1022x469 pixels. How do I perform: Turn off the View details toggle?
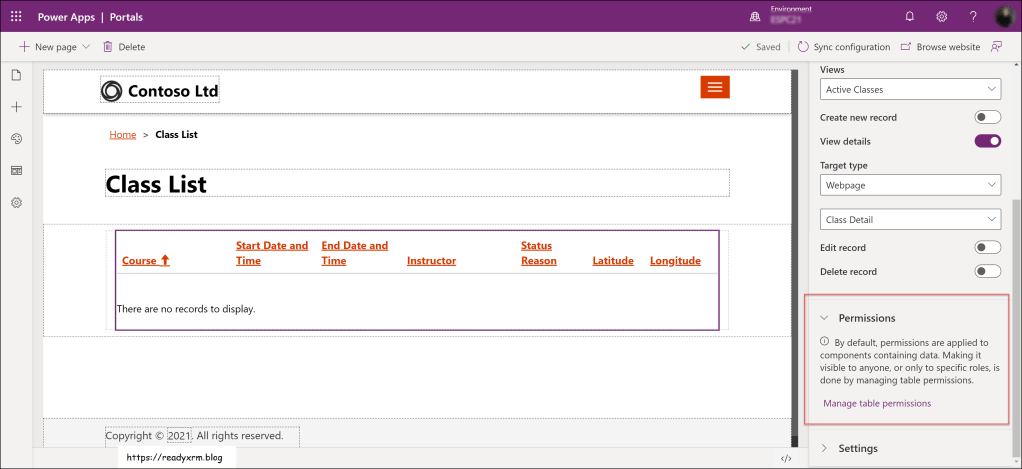pyautogui.click(x=987, y=141)
